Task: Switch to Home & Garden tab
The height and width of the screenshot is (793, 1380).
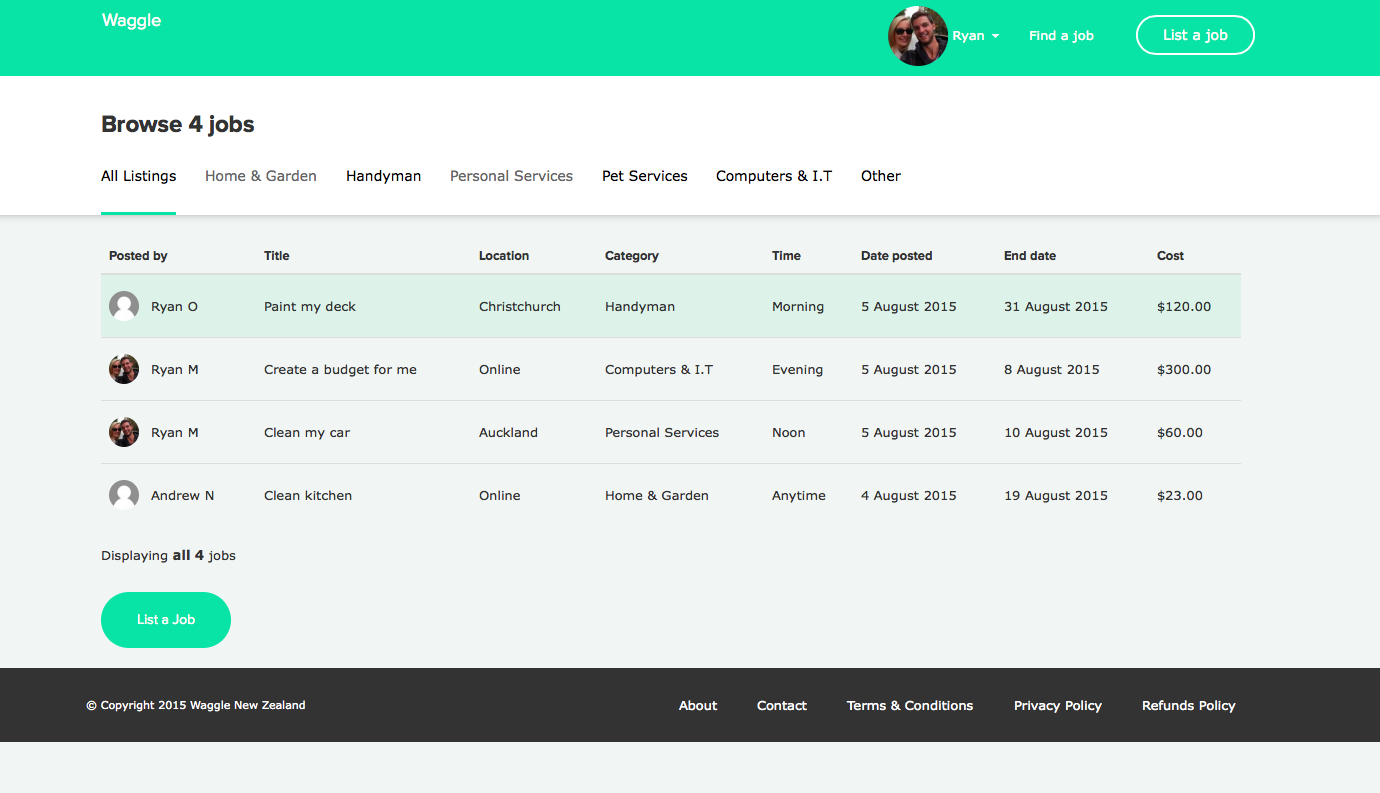Action: (x=260, y=176)
